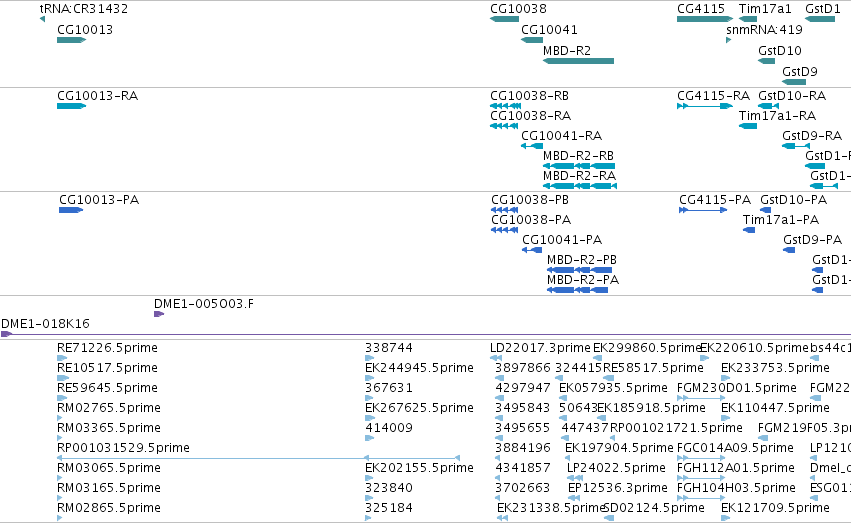Open the 367631 EST label
Viewport: 851px width, 523px height.
389,388
